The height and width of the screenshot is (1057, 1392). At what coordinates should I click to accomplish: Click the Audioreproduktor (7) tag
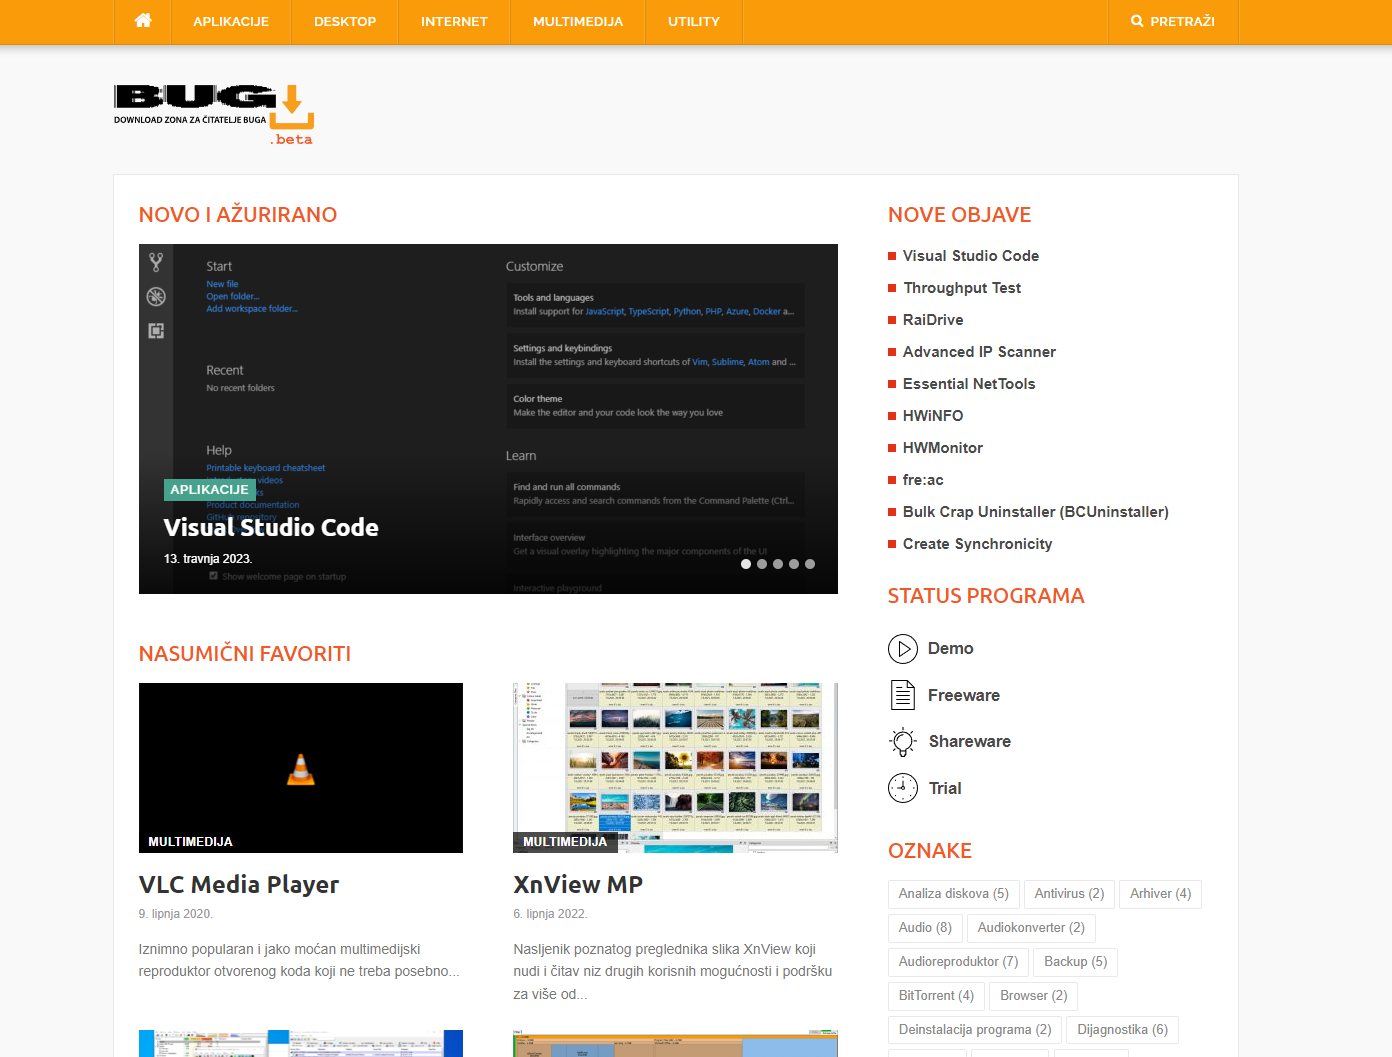pyautogui.click(x=958, y=962)
